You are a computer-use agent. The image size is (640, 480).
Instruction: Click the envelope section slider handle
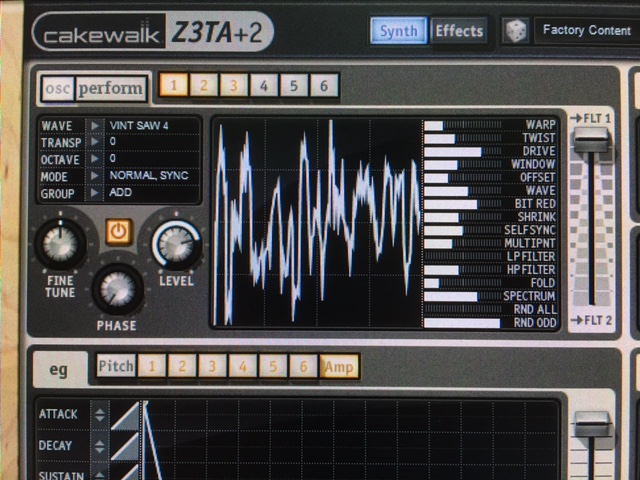[592, 424]
